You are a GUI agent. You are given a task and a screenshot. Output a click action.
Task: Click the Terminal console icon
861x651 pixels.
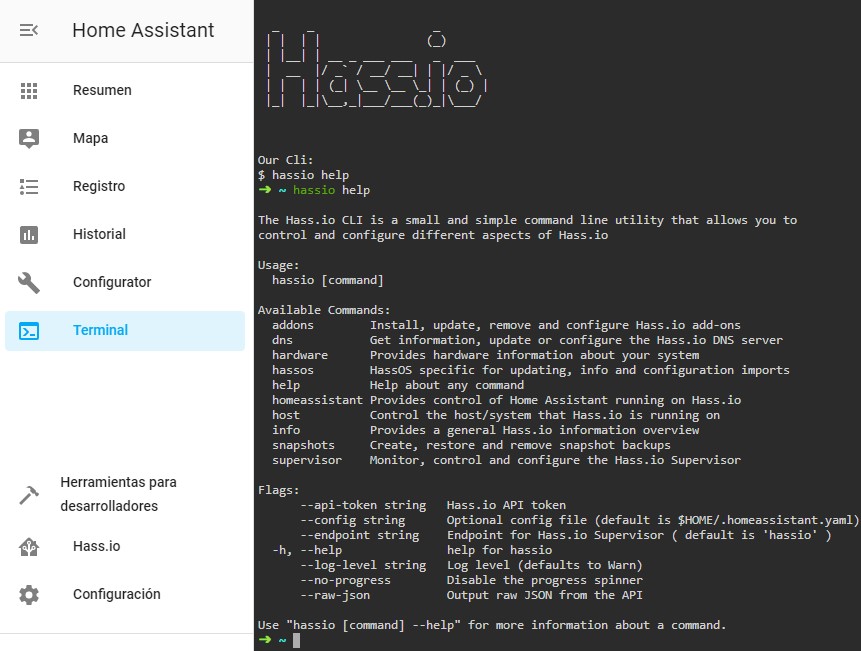[29, 331]
